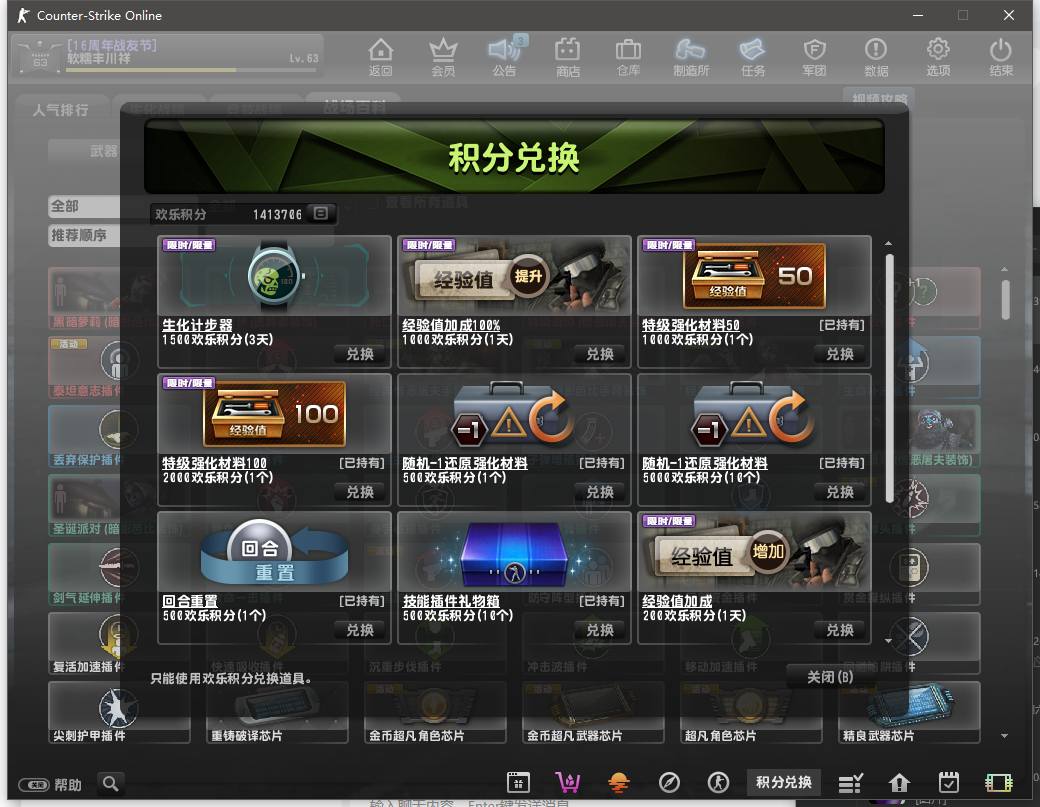Open the 仓库 inventory icon
The height and width of the screenshot is (807, 1040).
(628, 56)
